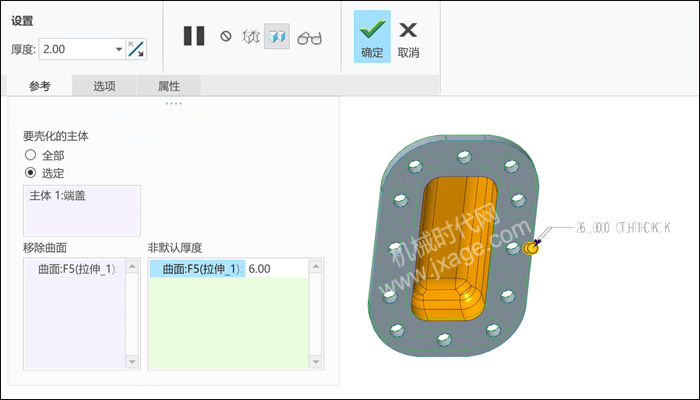The height and width of the screenshot is (400, 700).
Task: Cancel with the 取消 button
Action: (408, 39)
